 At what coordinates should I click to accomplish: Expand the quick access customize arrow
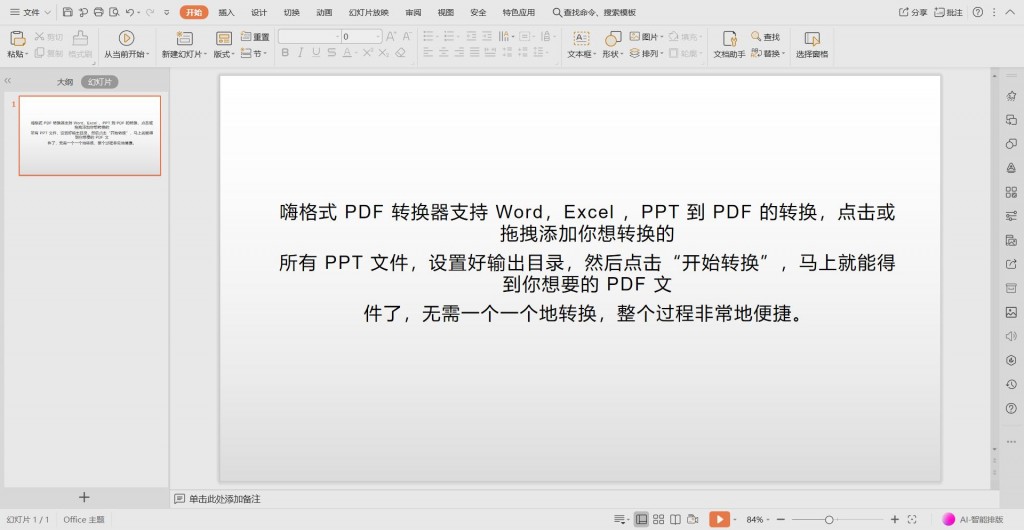[167, 12]
